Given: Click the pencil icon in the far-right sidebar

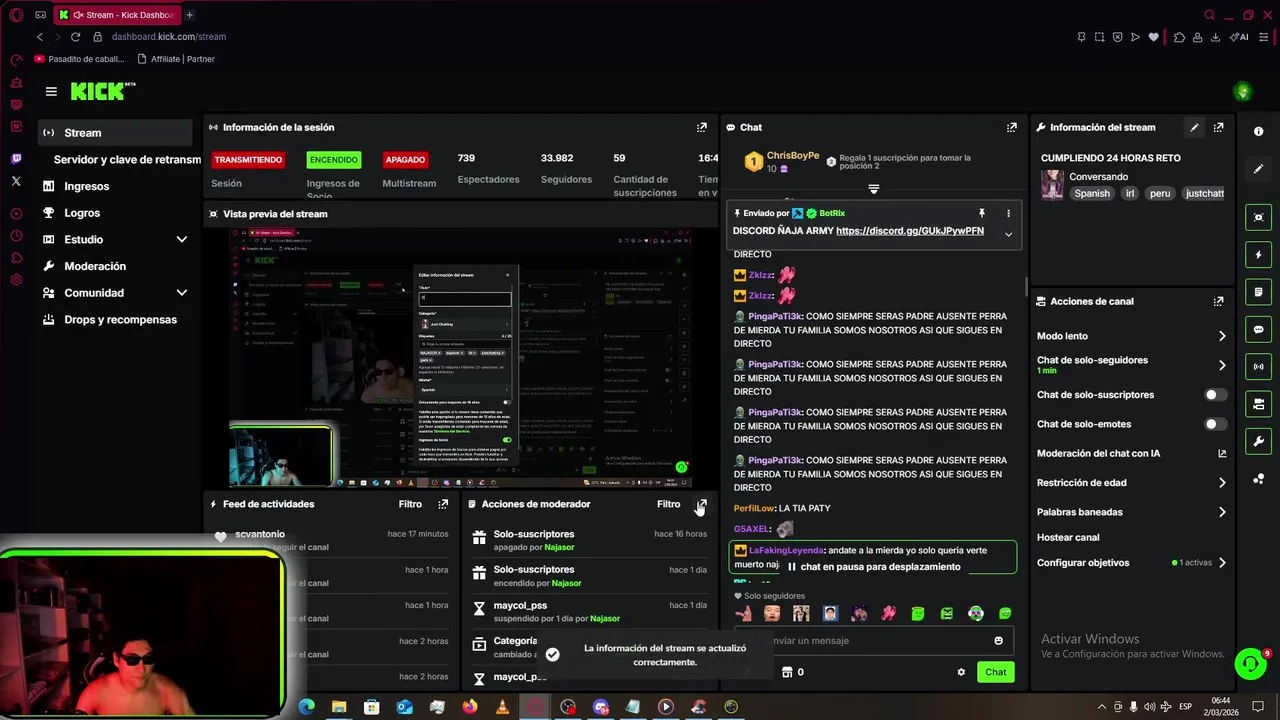Looking at the screenshot, I should click(1258, 169).
